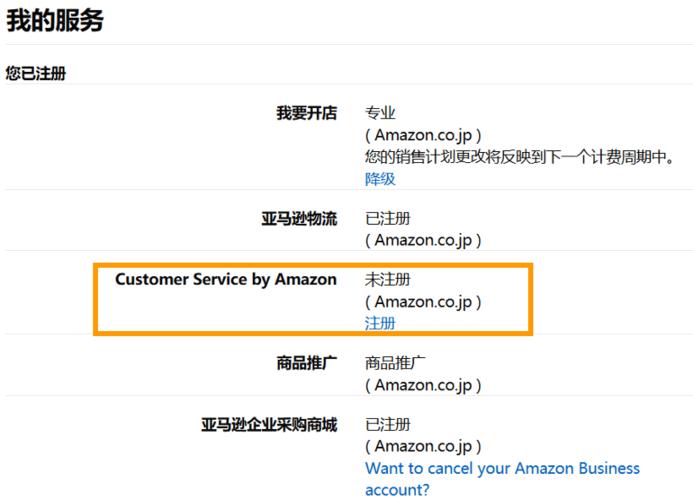Click Amazon.co.jp under Customer Service row
This screenshot has height=500, width=693.
(x=423, y=302)
